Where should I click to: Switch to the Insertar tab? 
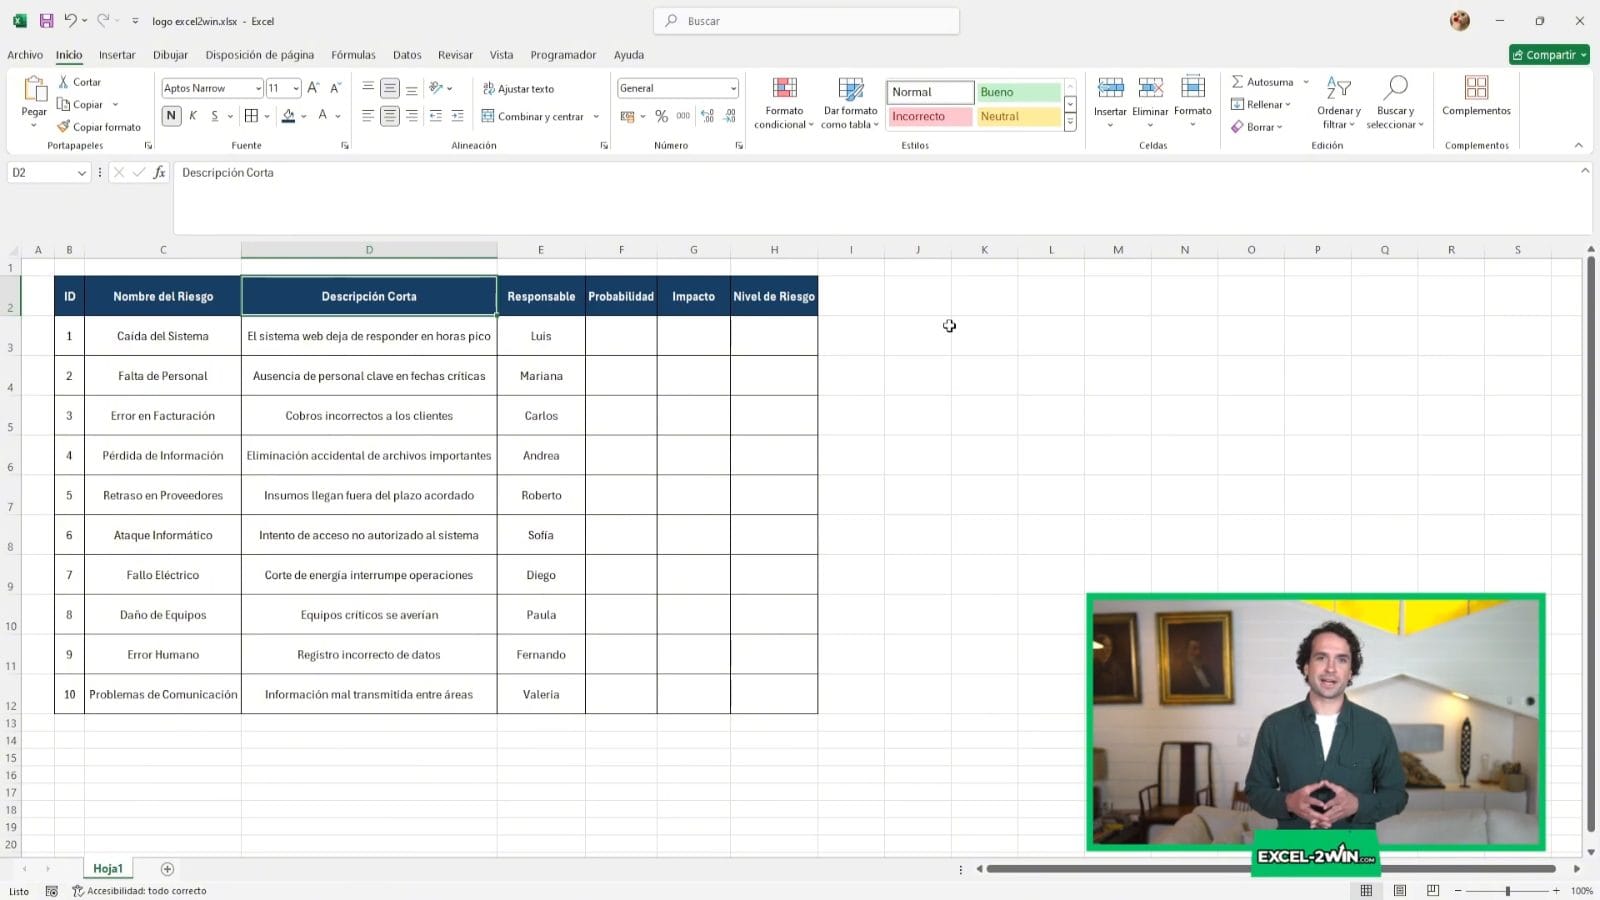tap(117, 55)
